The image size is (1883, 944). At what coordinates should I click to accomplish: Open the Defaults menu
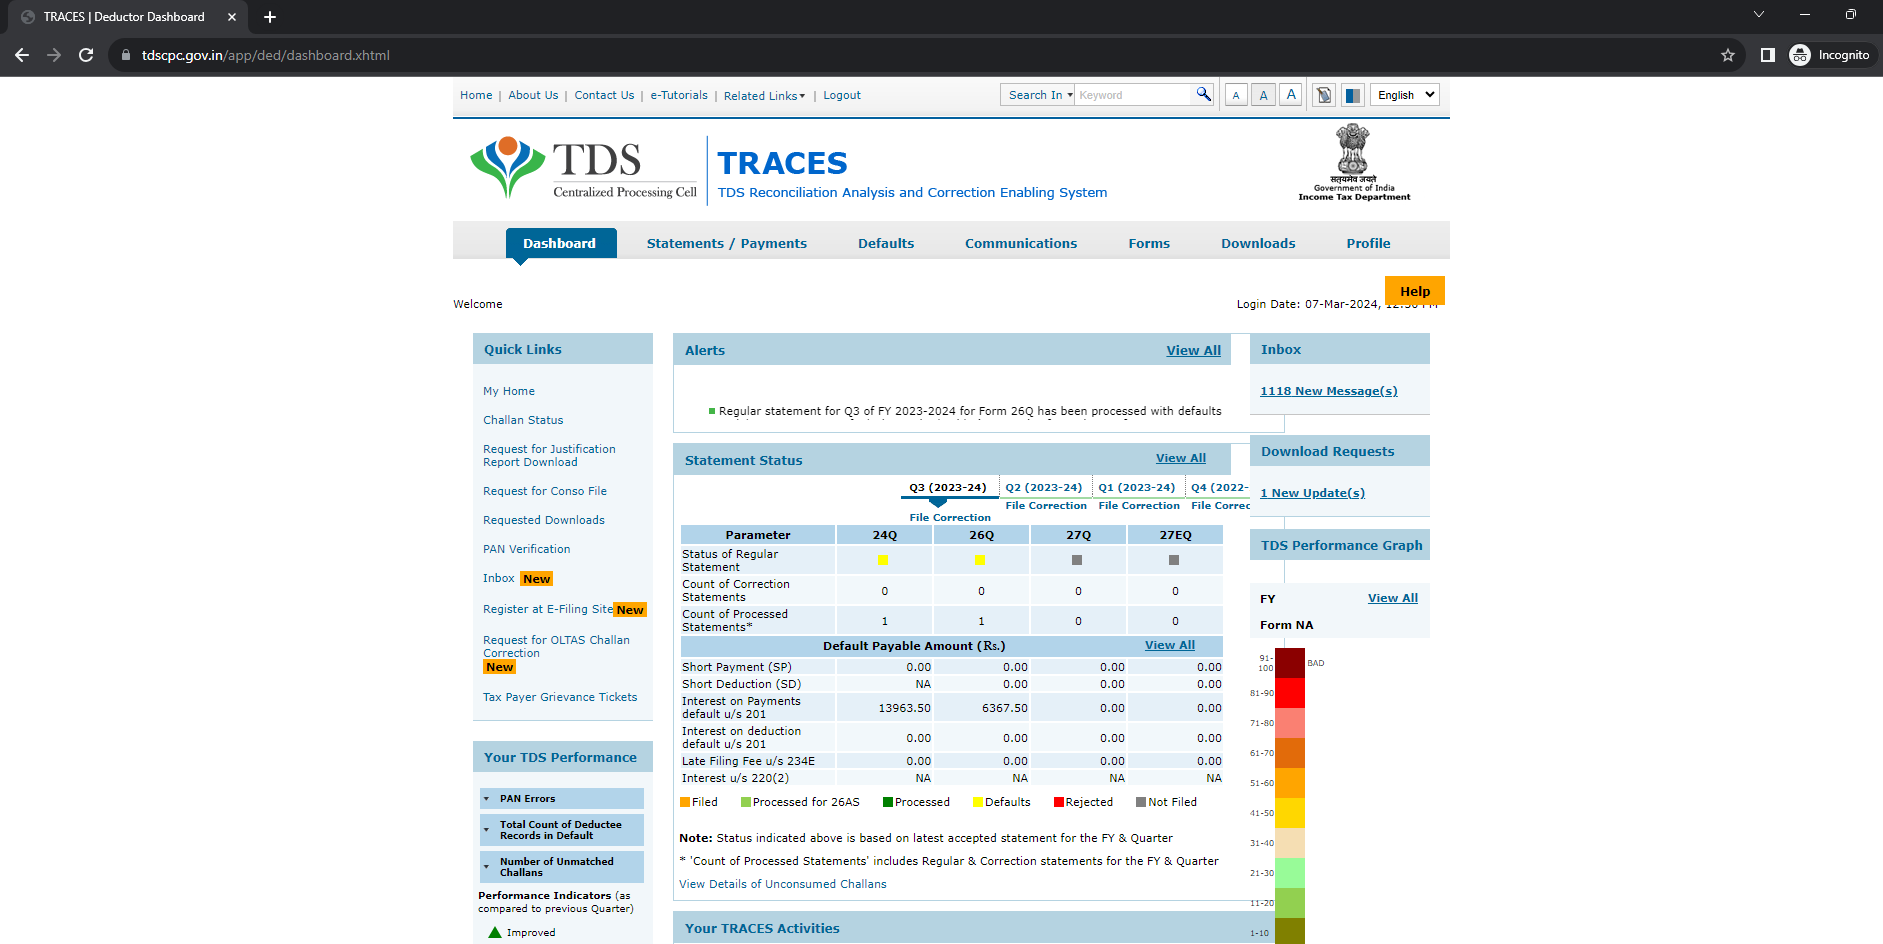[x=886, y=243]
